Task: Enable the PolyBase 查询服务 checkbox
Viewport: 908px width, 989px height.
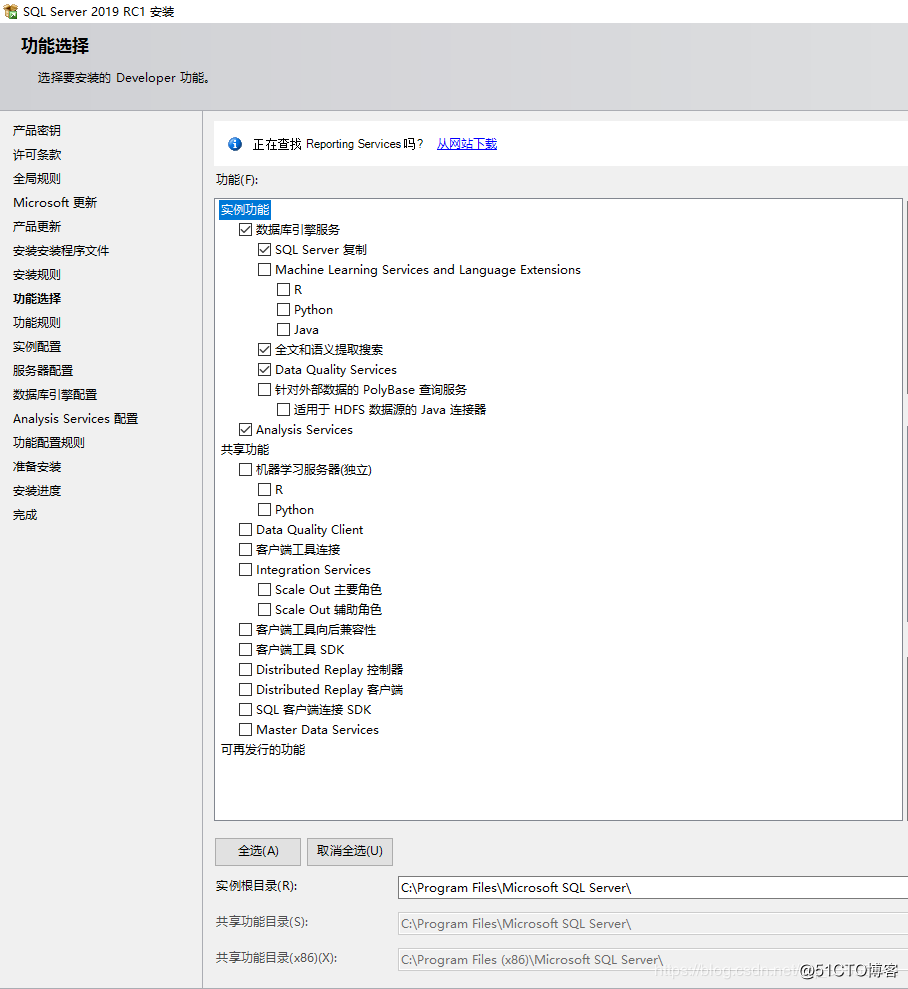Action: click(x=264, y=390)
